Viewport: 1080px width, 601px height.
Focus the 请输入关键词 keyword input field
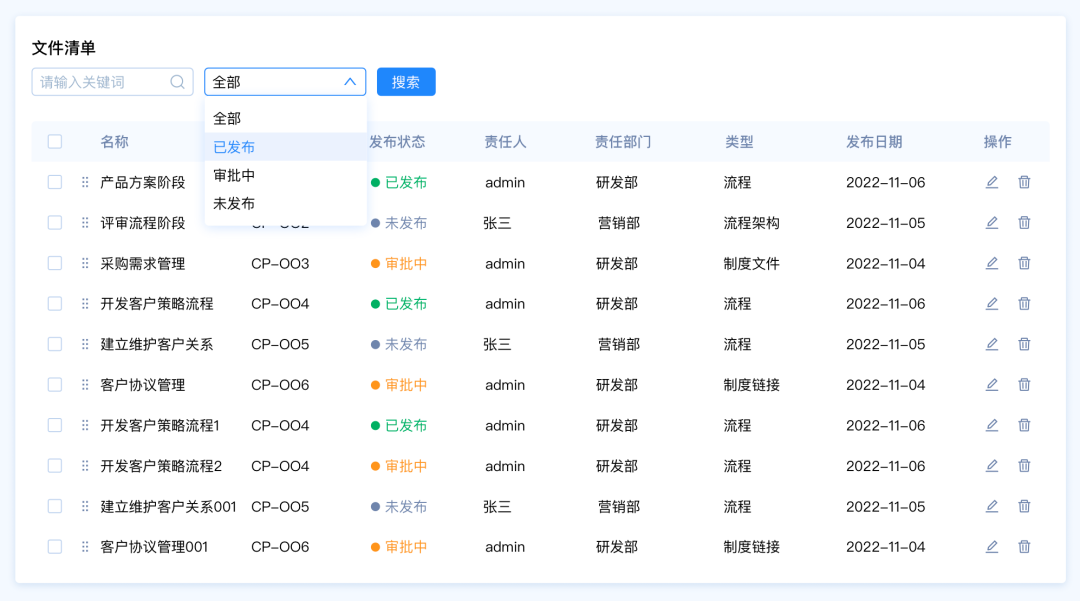tap(100, 82)
